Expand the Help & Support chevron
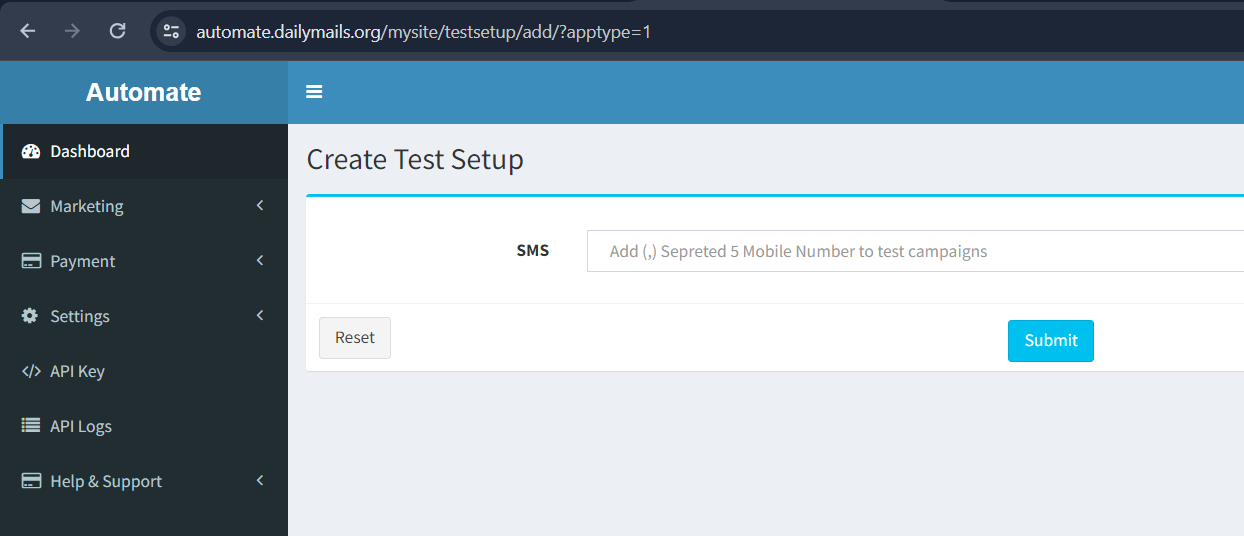The width and height of the screenshot is (1244, 536). coord(260,481)
